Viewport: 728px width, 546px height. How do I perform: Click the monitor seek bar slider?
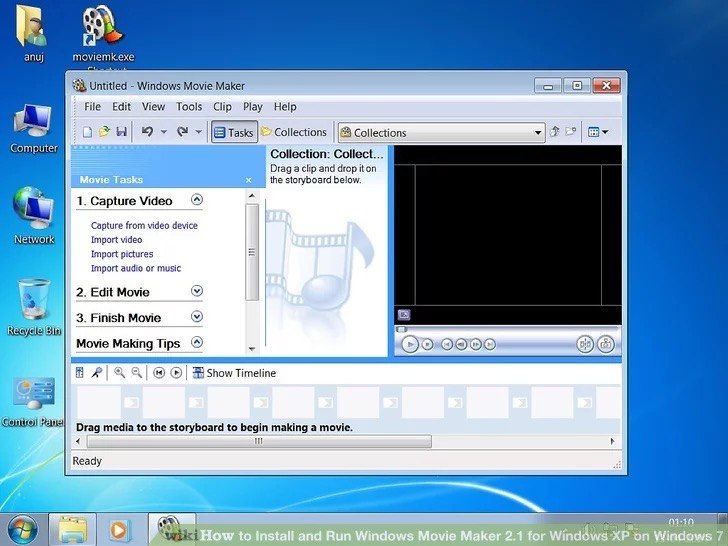click(402, 330)
